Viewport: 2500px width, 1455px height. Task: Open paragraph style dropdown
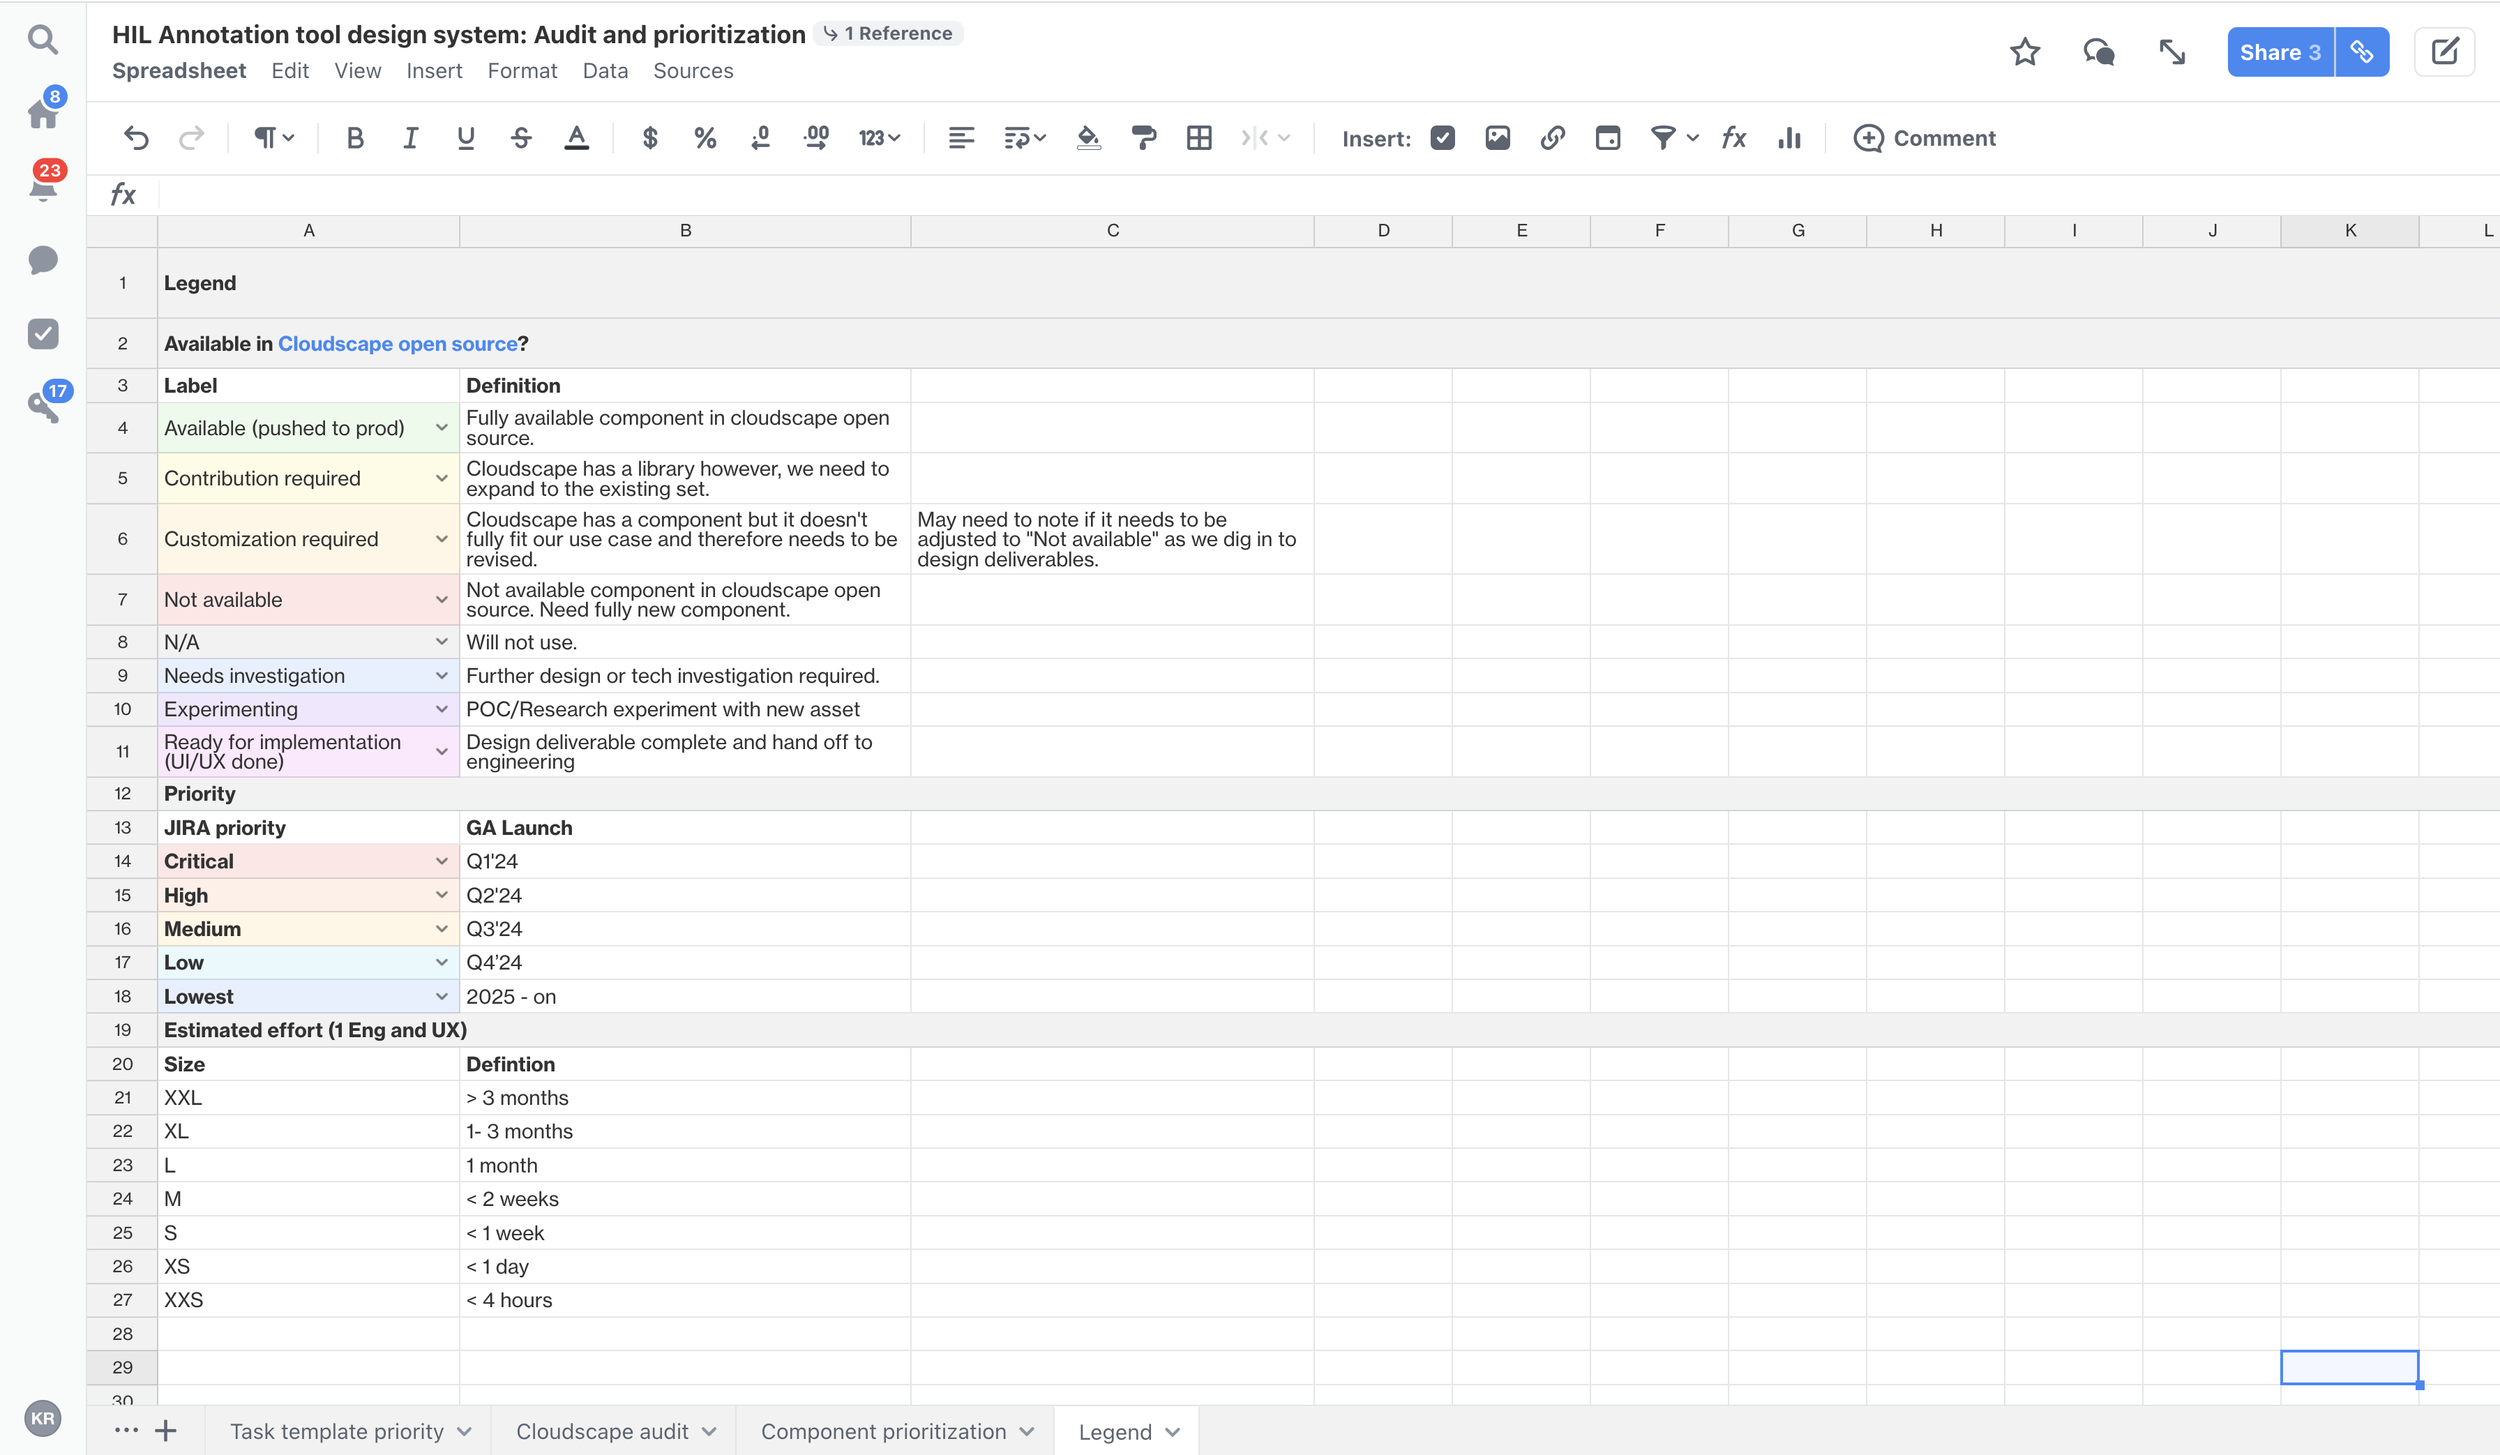pyautogui.click(x=273, y=138)
